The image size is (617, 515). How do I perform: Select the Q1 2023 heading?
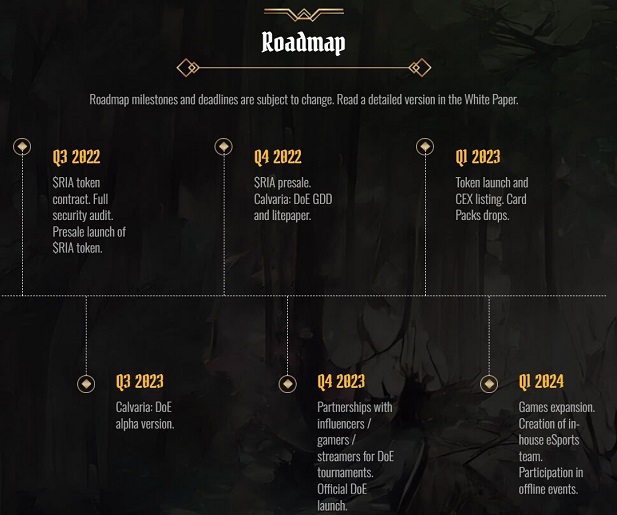(x=478, y=157)
